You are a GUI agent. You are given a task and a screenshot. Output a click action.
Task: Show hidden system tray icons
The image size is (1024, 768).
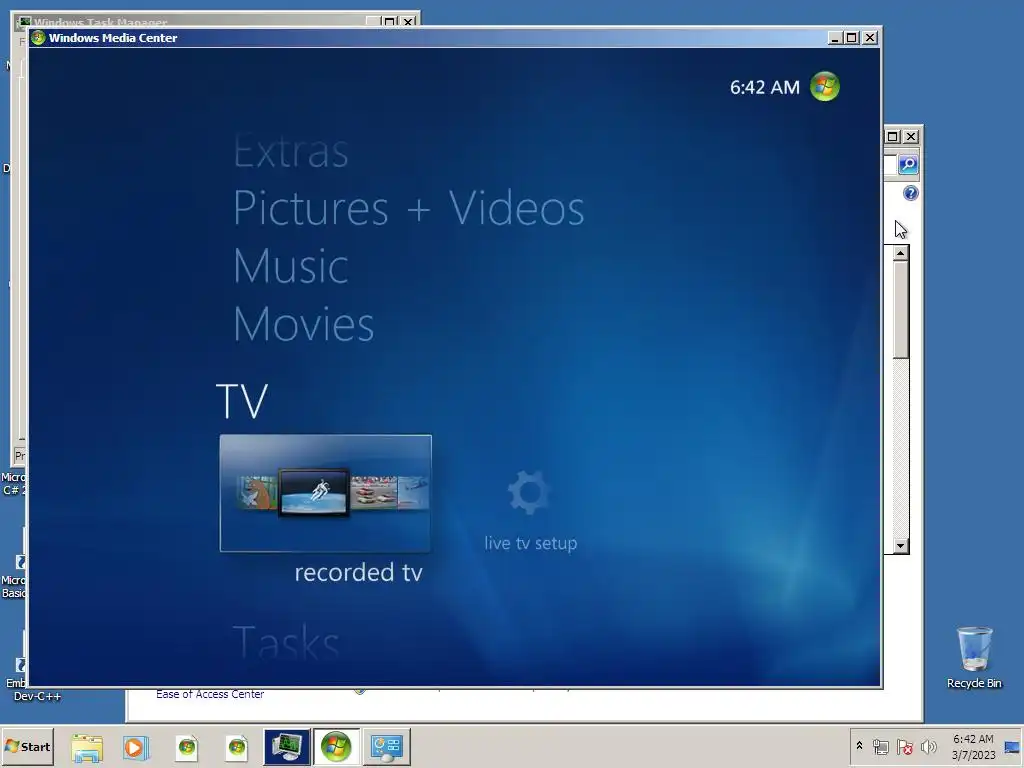point(859,746)
